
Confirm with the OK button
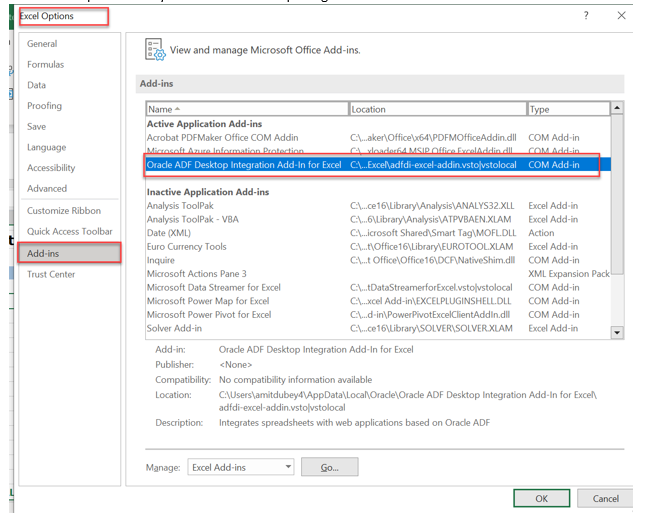pos(541,498)
